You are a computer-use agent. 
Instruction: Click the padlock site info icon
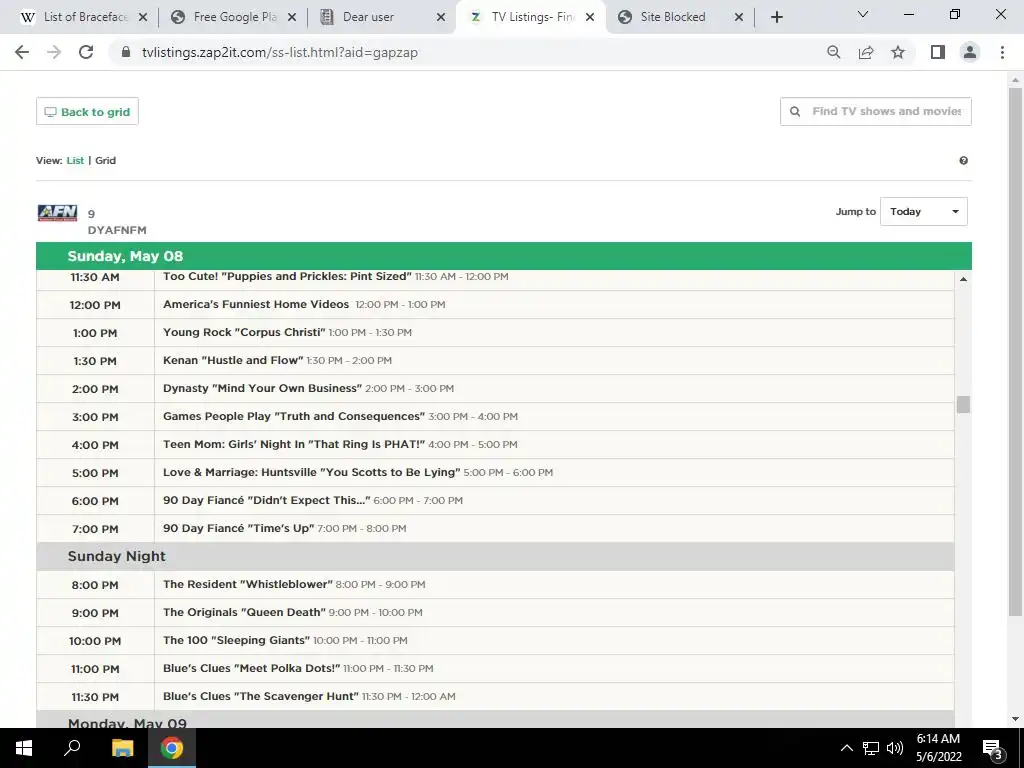[x=126, y=52]
